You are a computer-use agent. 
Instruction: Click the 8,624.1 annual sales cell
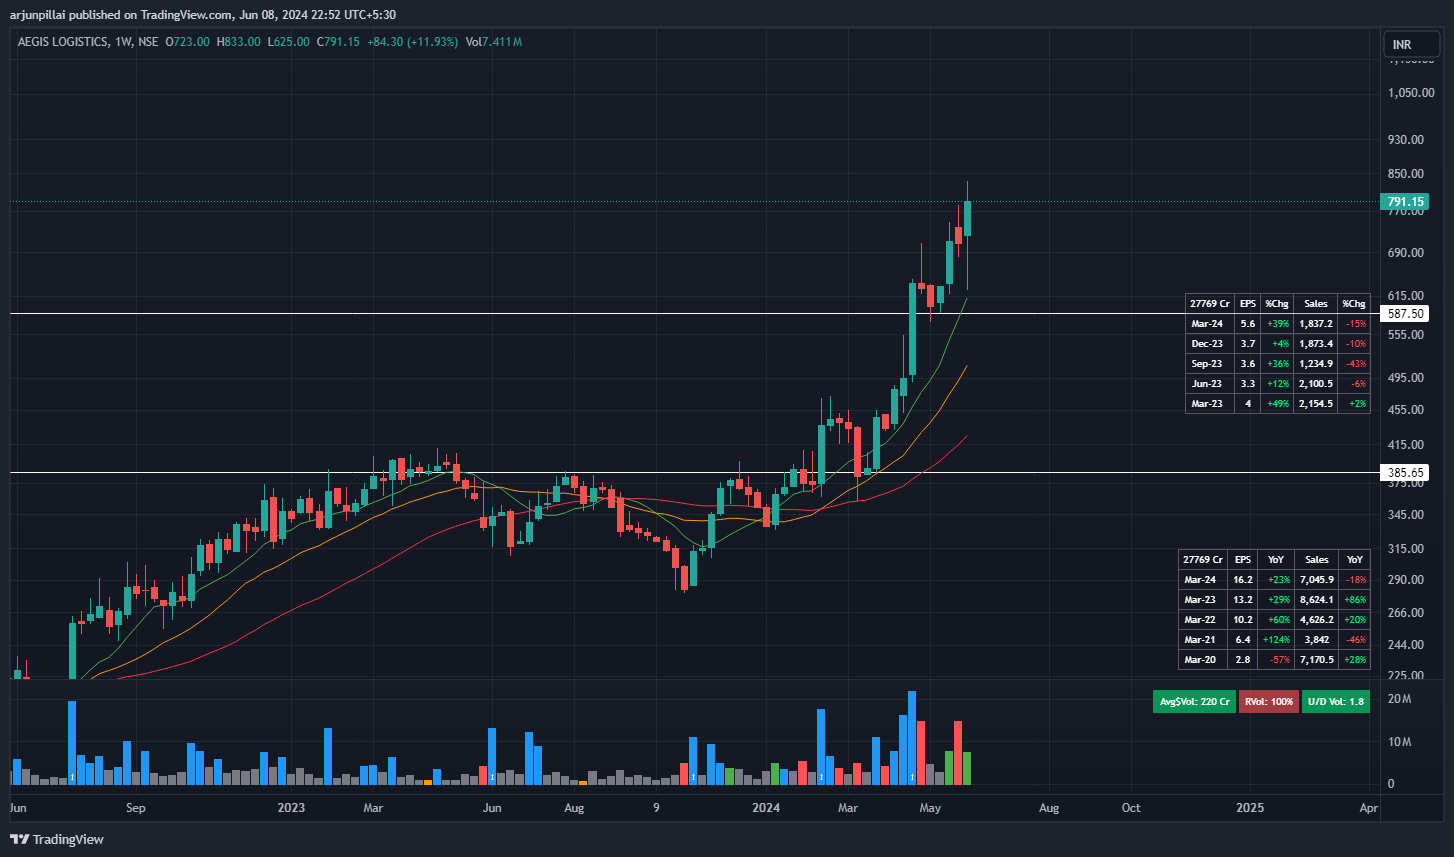(1316, 600)
